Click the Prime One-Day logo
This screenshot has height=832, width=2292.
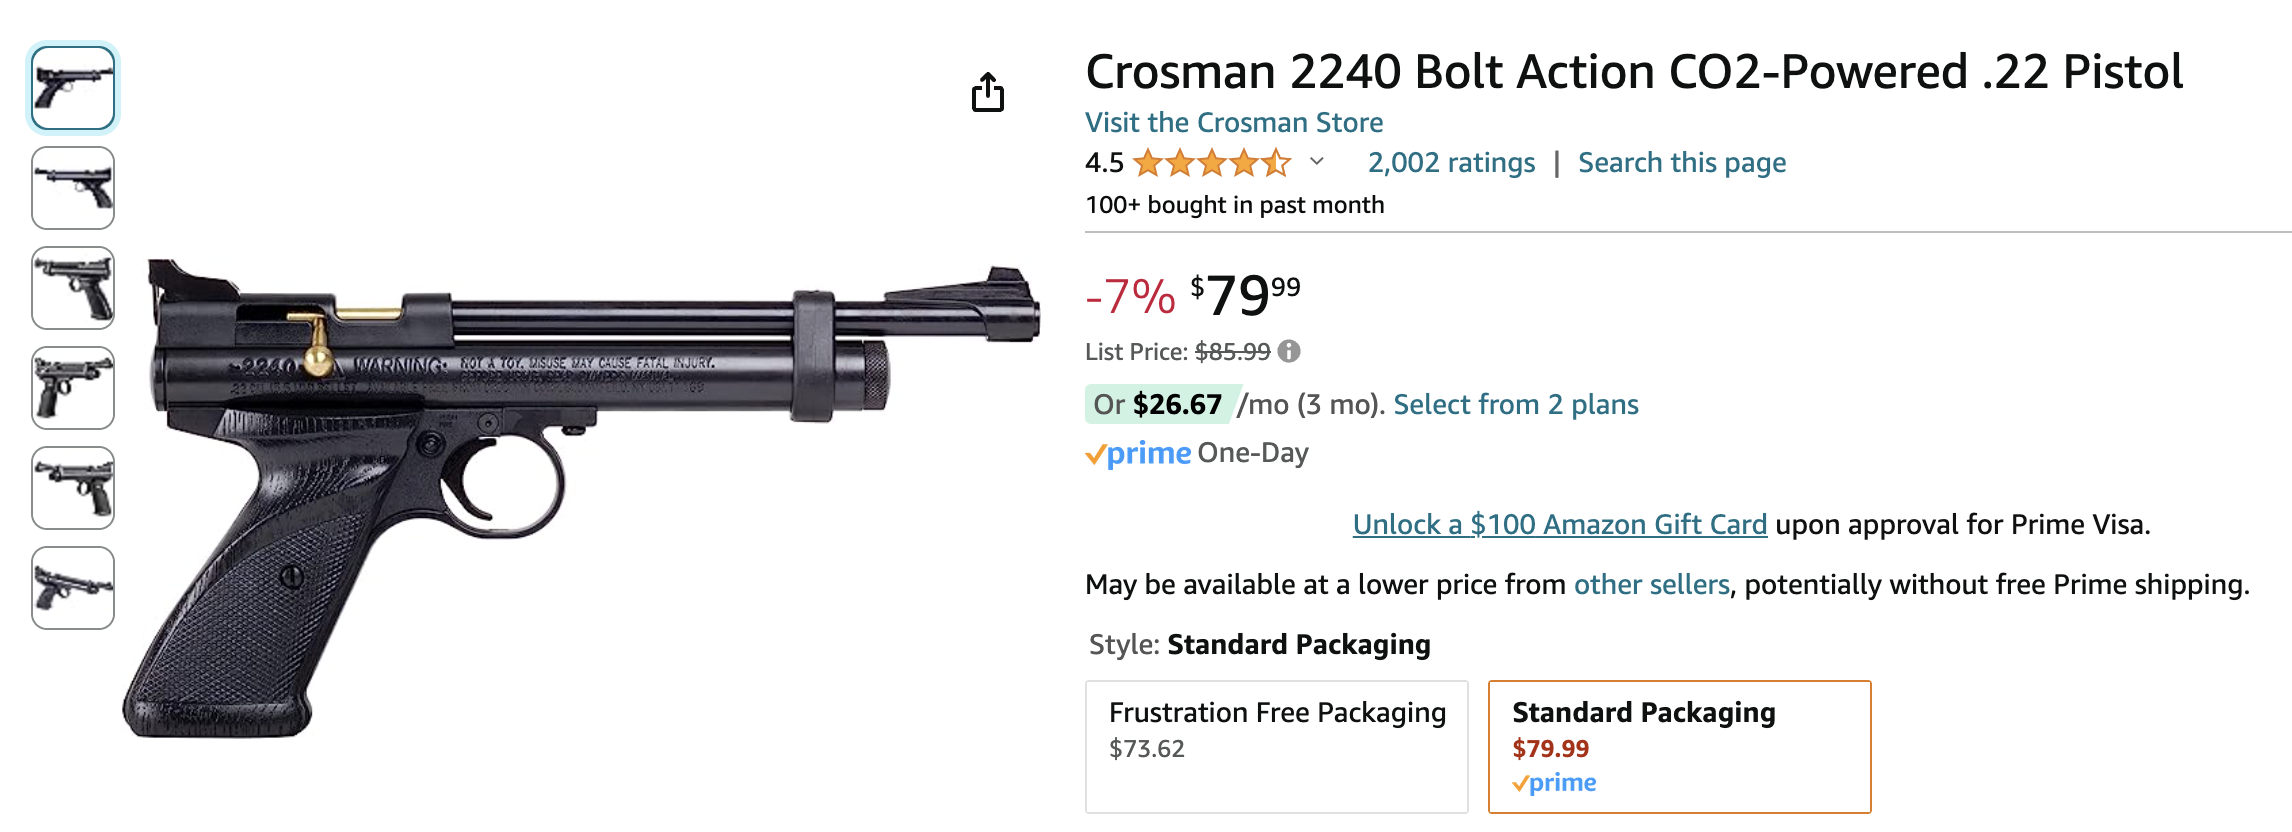point(1138,453)
